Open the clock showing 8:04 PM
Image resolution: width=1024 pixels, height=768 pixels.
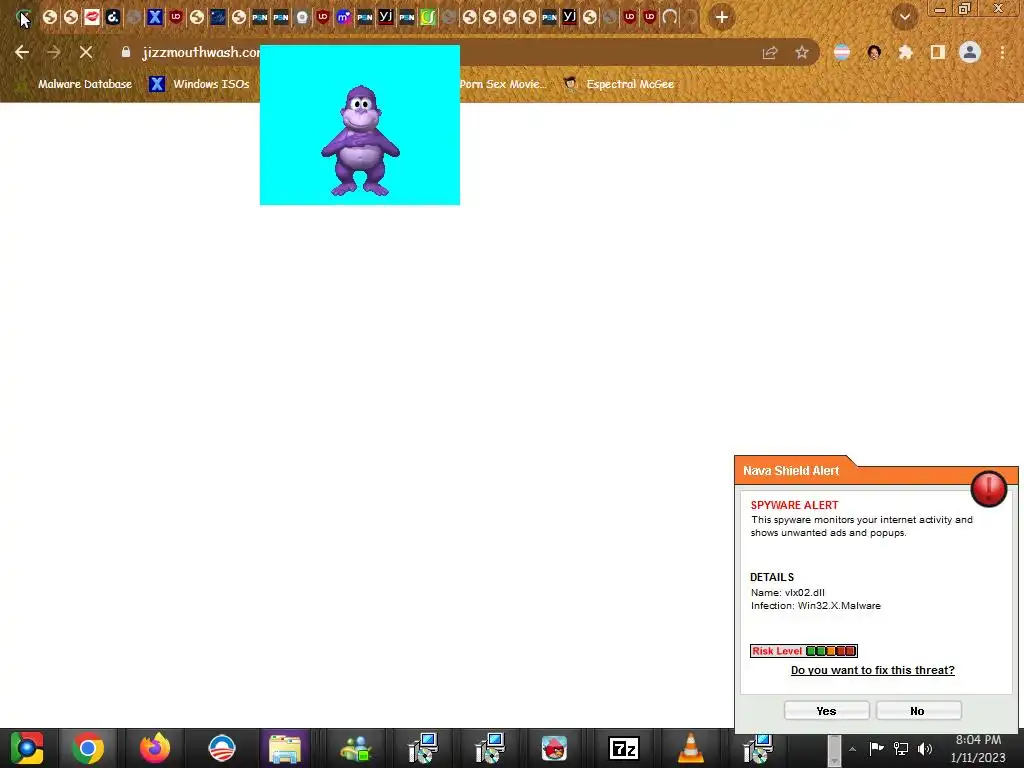coord(978,748)
